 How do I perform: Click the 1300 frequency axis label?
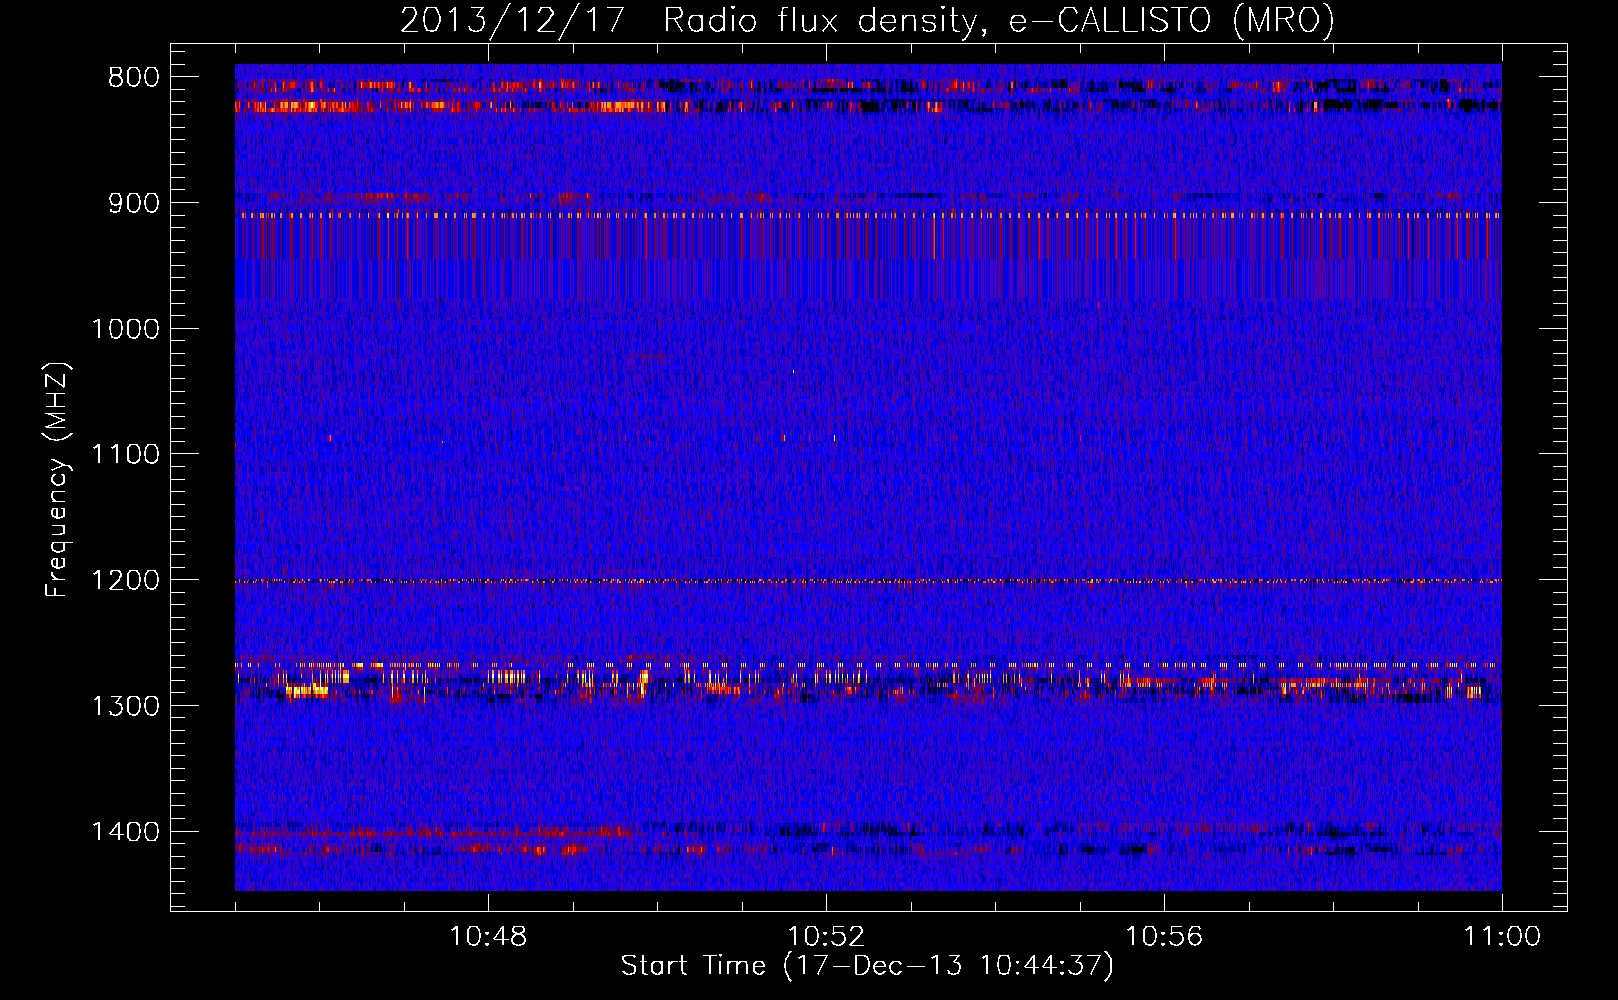click(125, 706)
